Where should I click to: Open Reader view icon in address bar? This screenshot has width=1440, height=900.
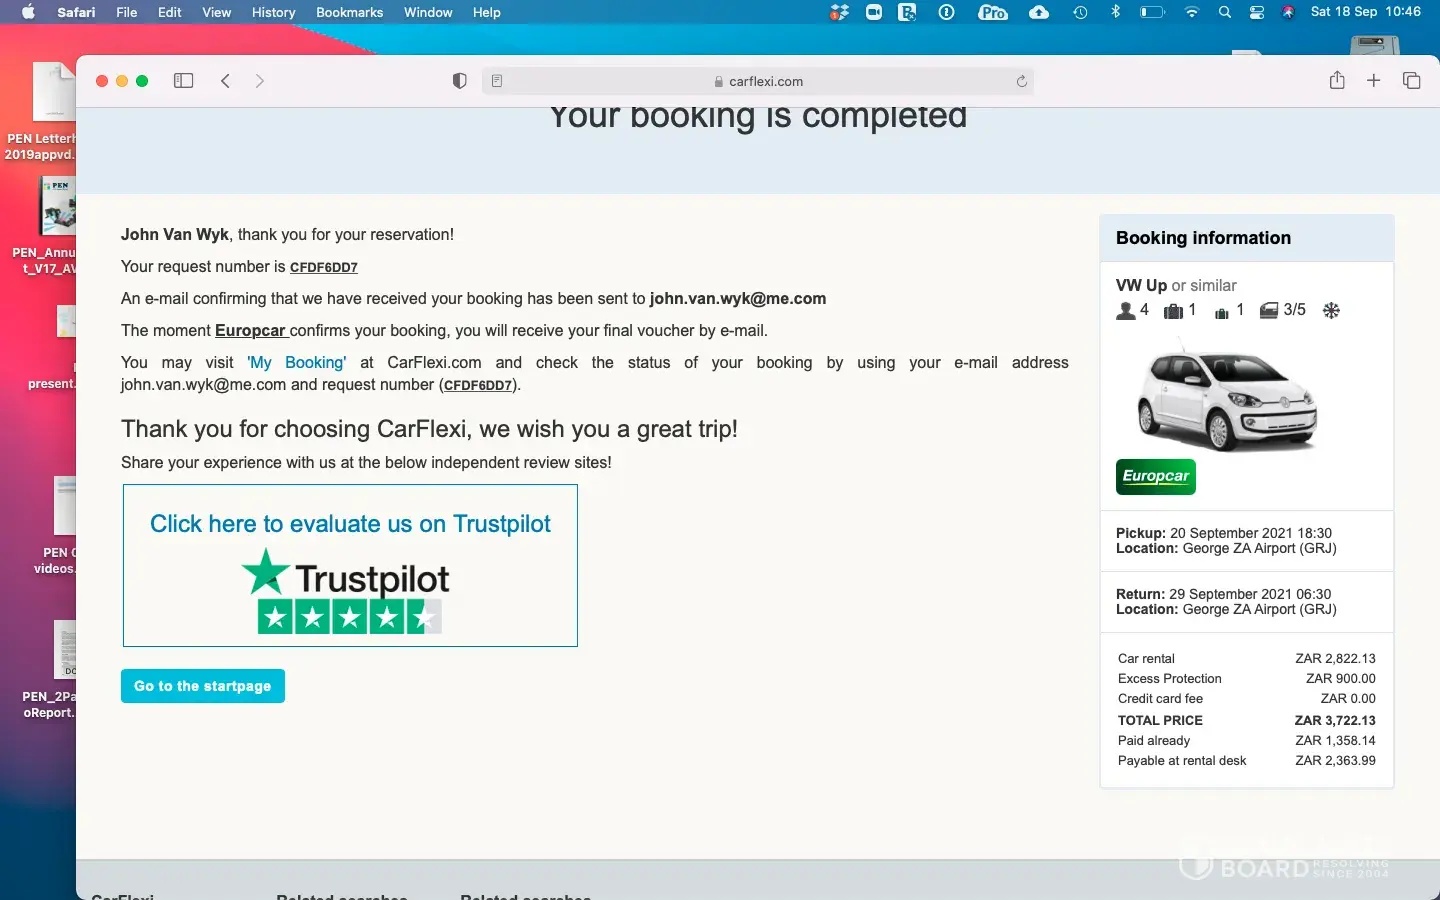point(497,81)
